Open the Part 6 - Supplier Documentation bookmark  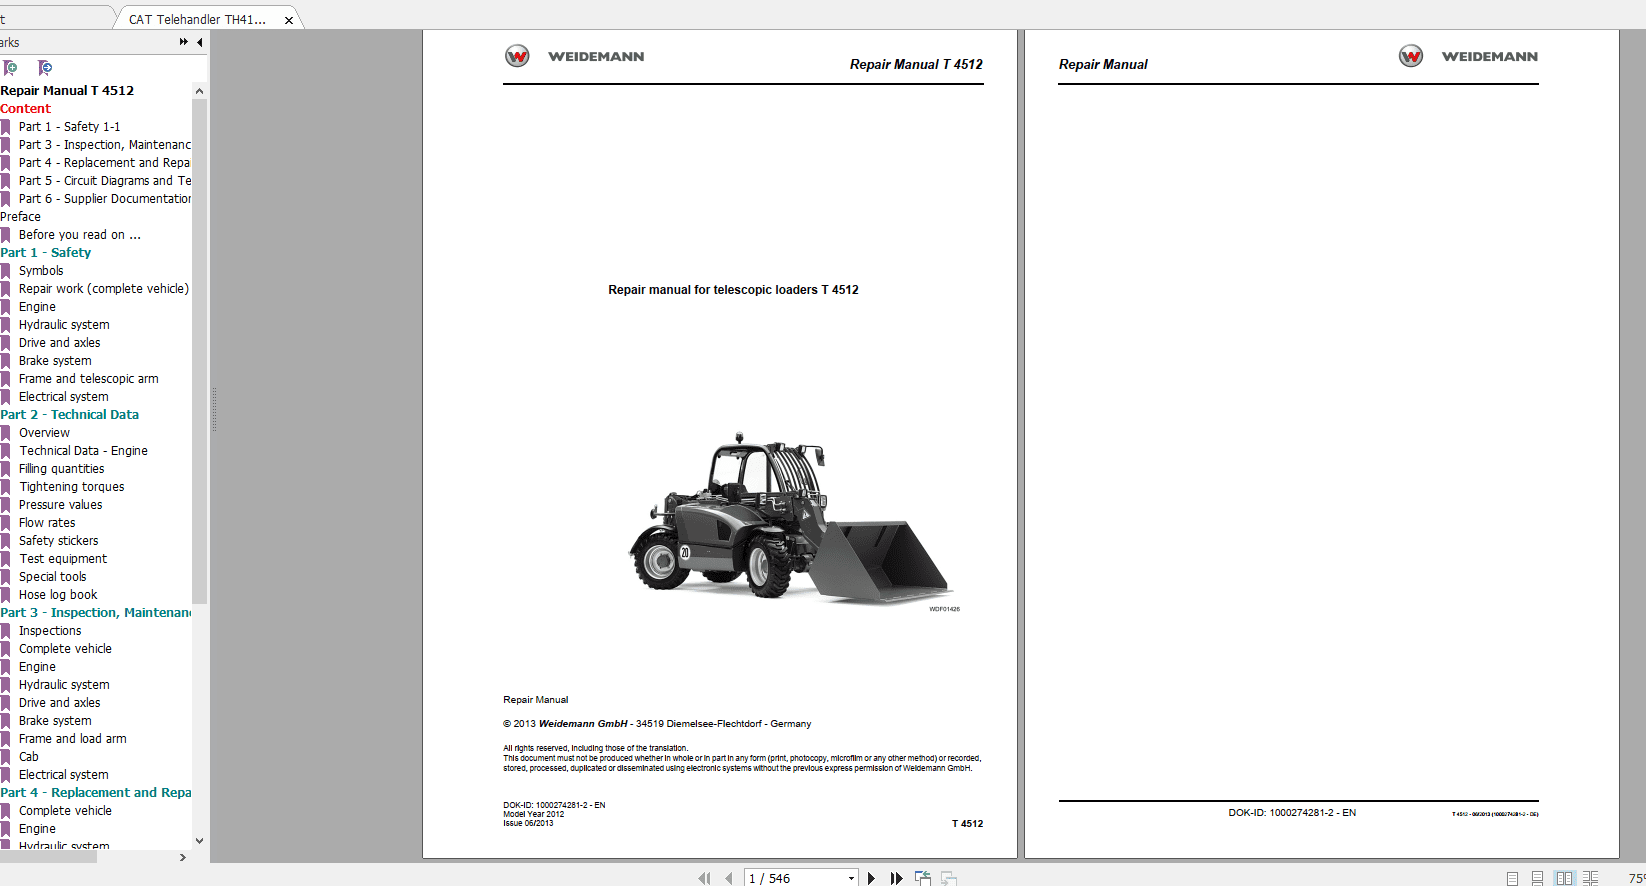tap(104, 198)
